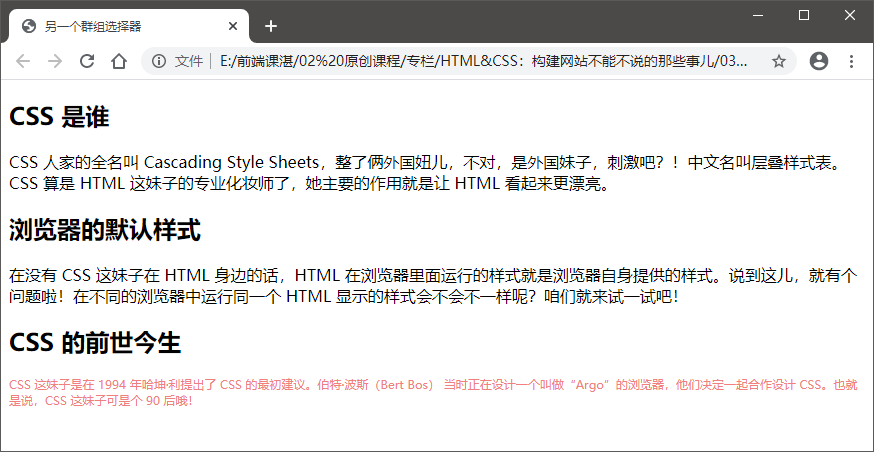The image size is (874, 452).
Task: Click the globe favicon on the tab
Action: pyautogui.click(x=29, y=26)
